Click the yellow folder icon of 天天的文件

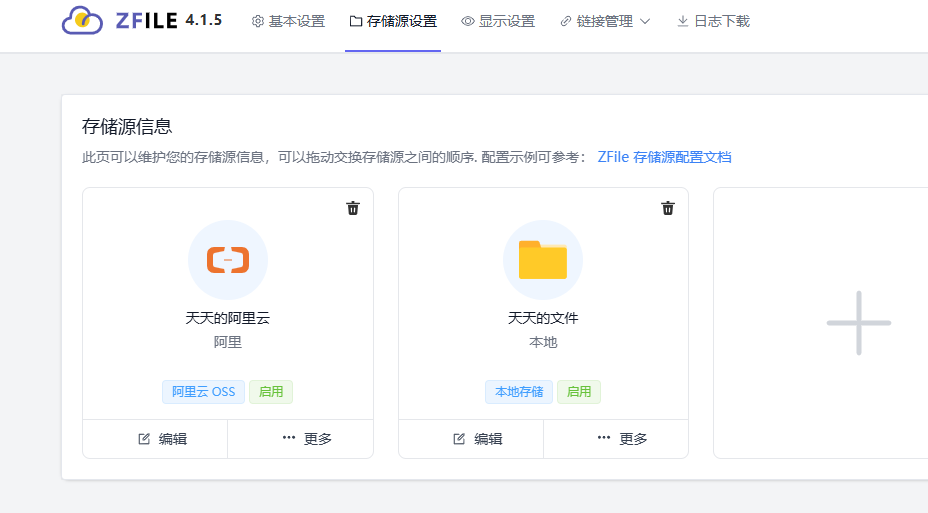(543, 260)
